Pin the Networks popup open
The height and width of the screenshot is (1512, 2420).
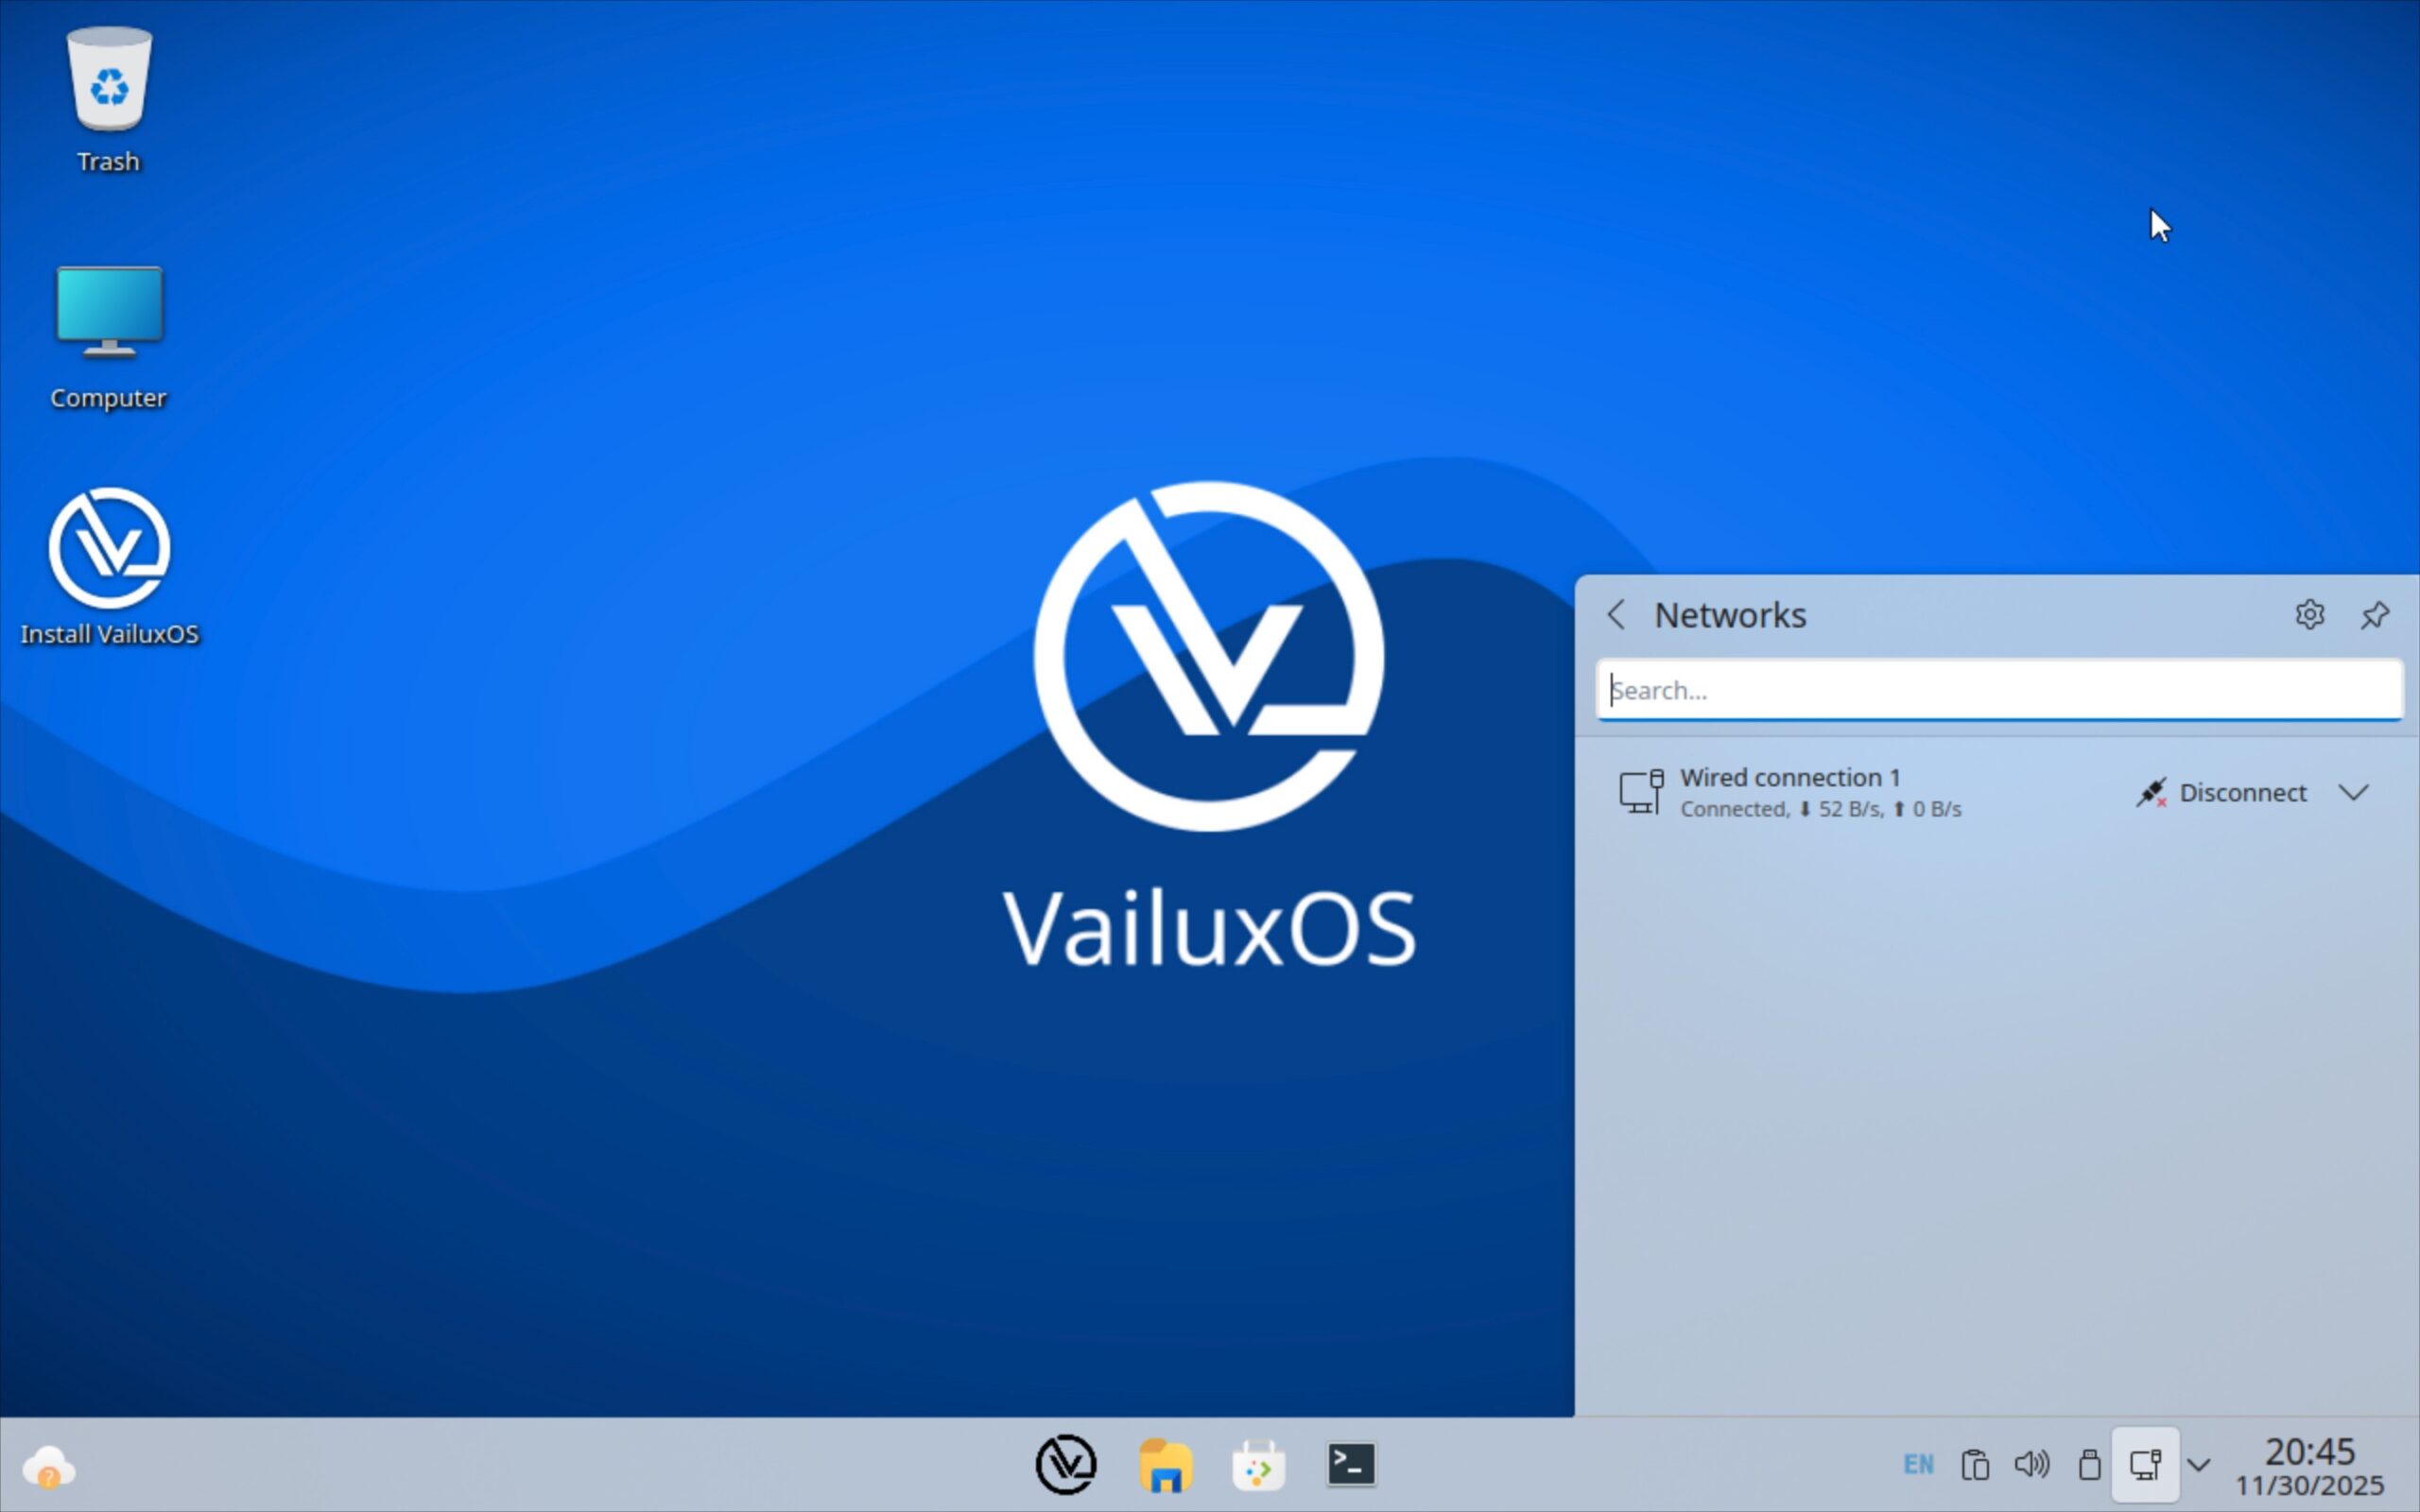point(2375,614)
